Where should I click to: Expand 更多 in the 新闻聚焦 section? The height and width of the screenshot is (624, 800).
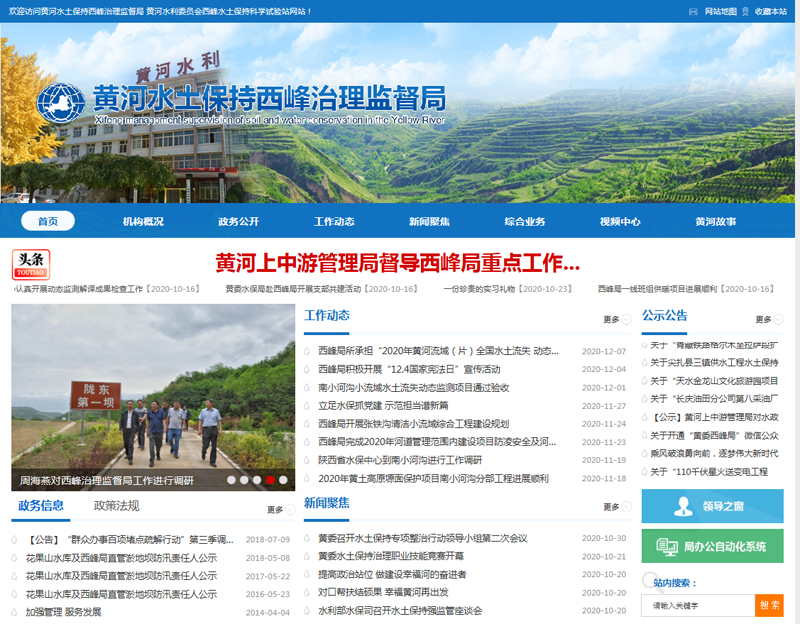pyautogui.click(x=614, y=507)
